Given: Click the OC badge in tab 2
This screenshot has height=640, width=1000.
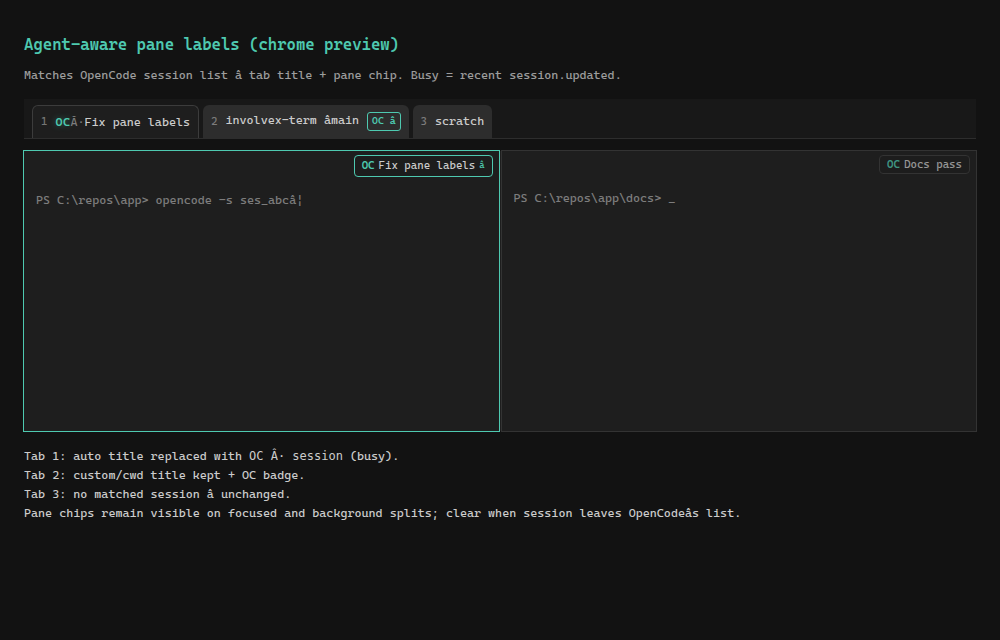Looking at the screenshot, I should [x=384, y=121].
